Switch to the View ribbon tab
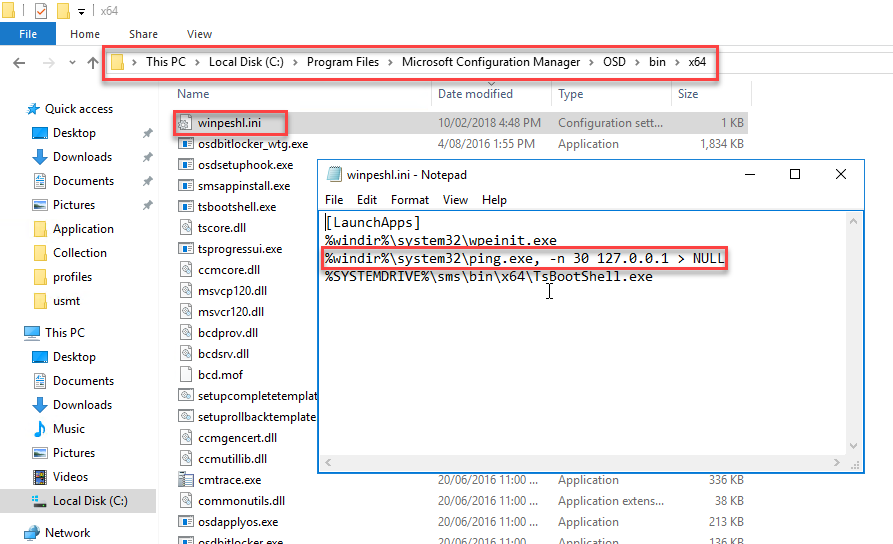Viewport: 893px width, 544px height. (199, 34)
